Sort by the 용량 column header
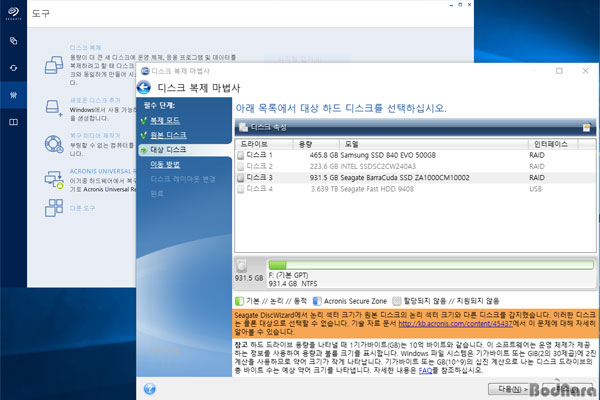 316,144
